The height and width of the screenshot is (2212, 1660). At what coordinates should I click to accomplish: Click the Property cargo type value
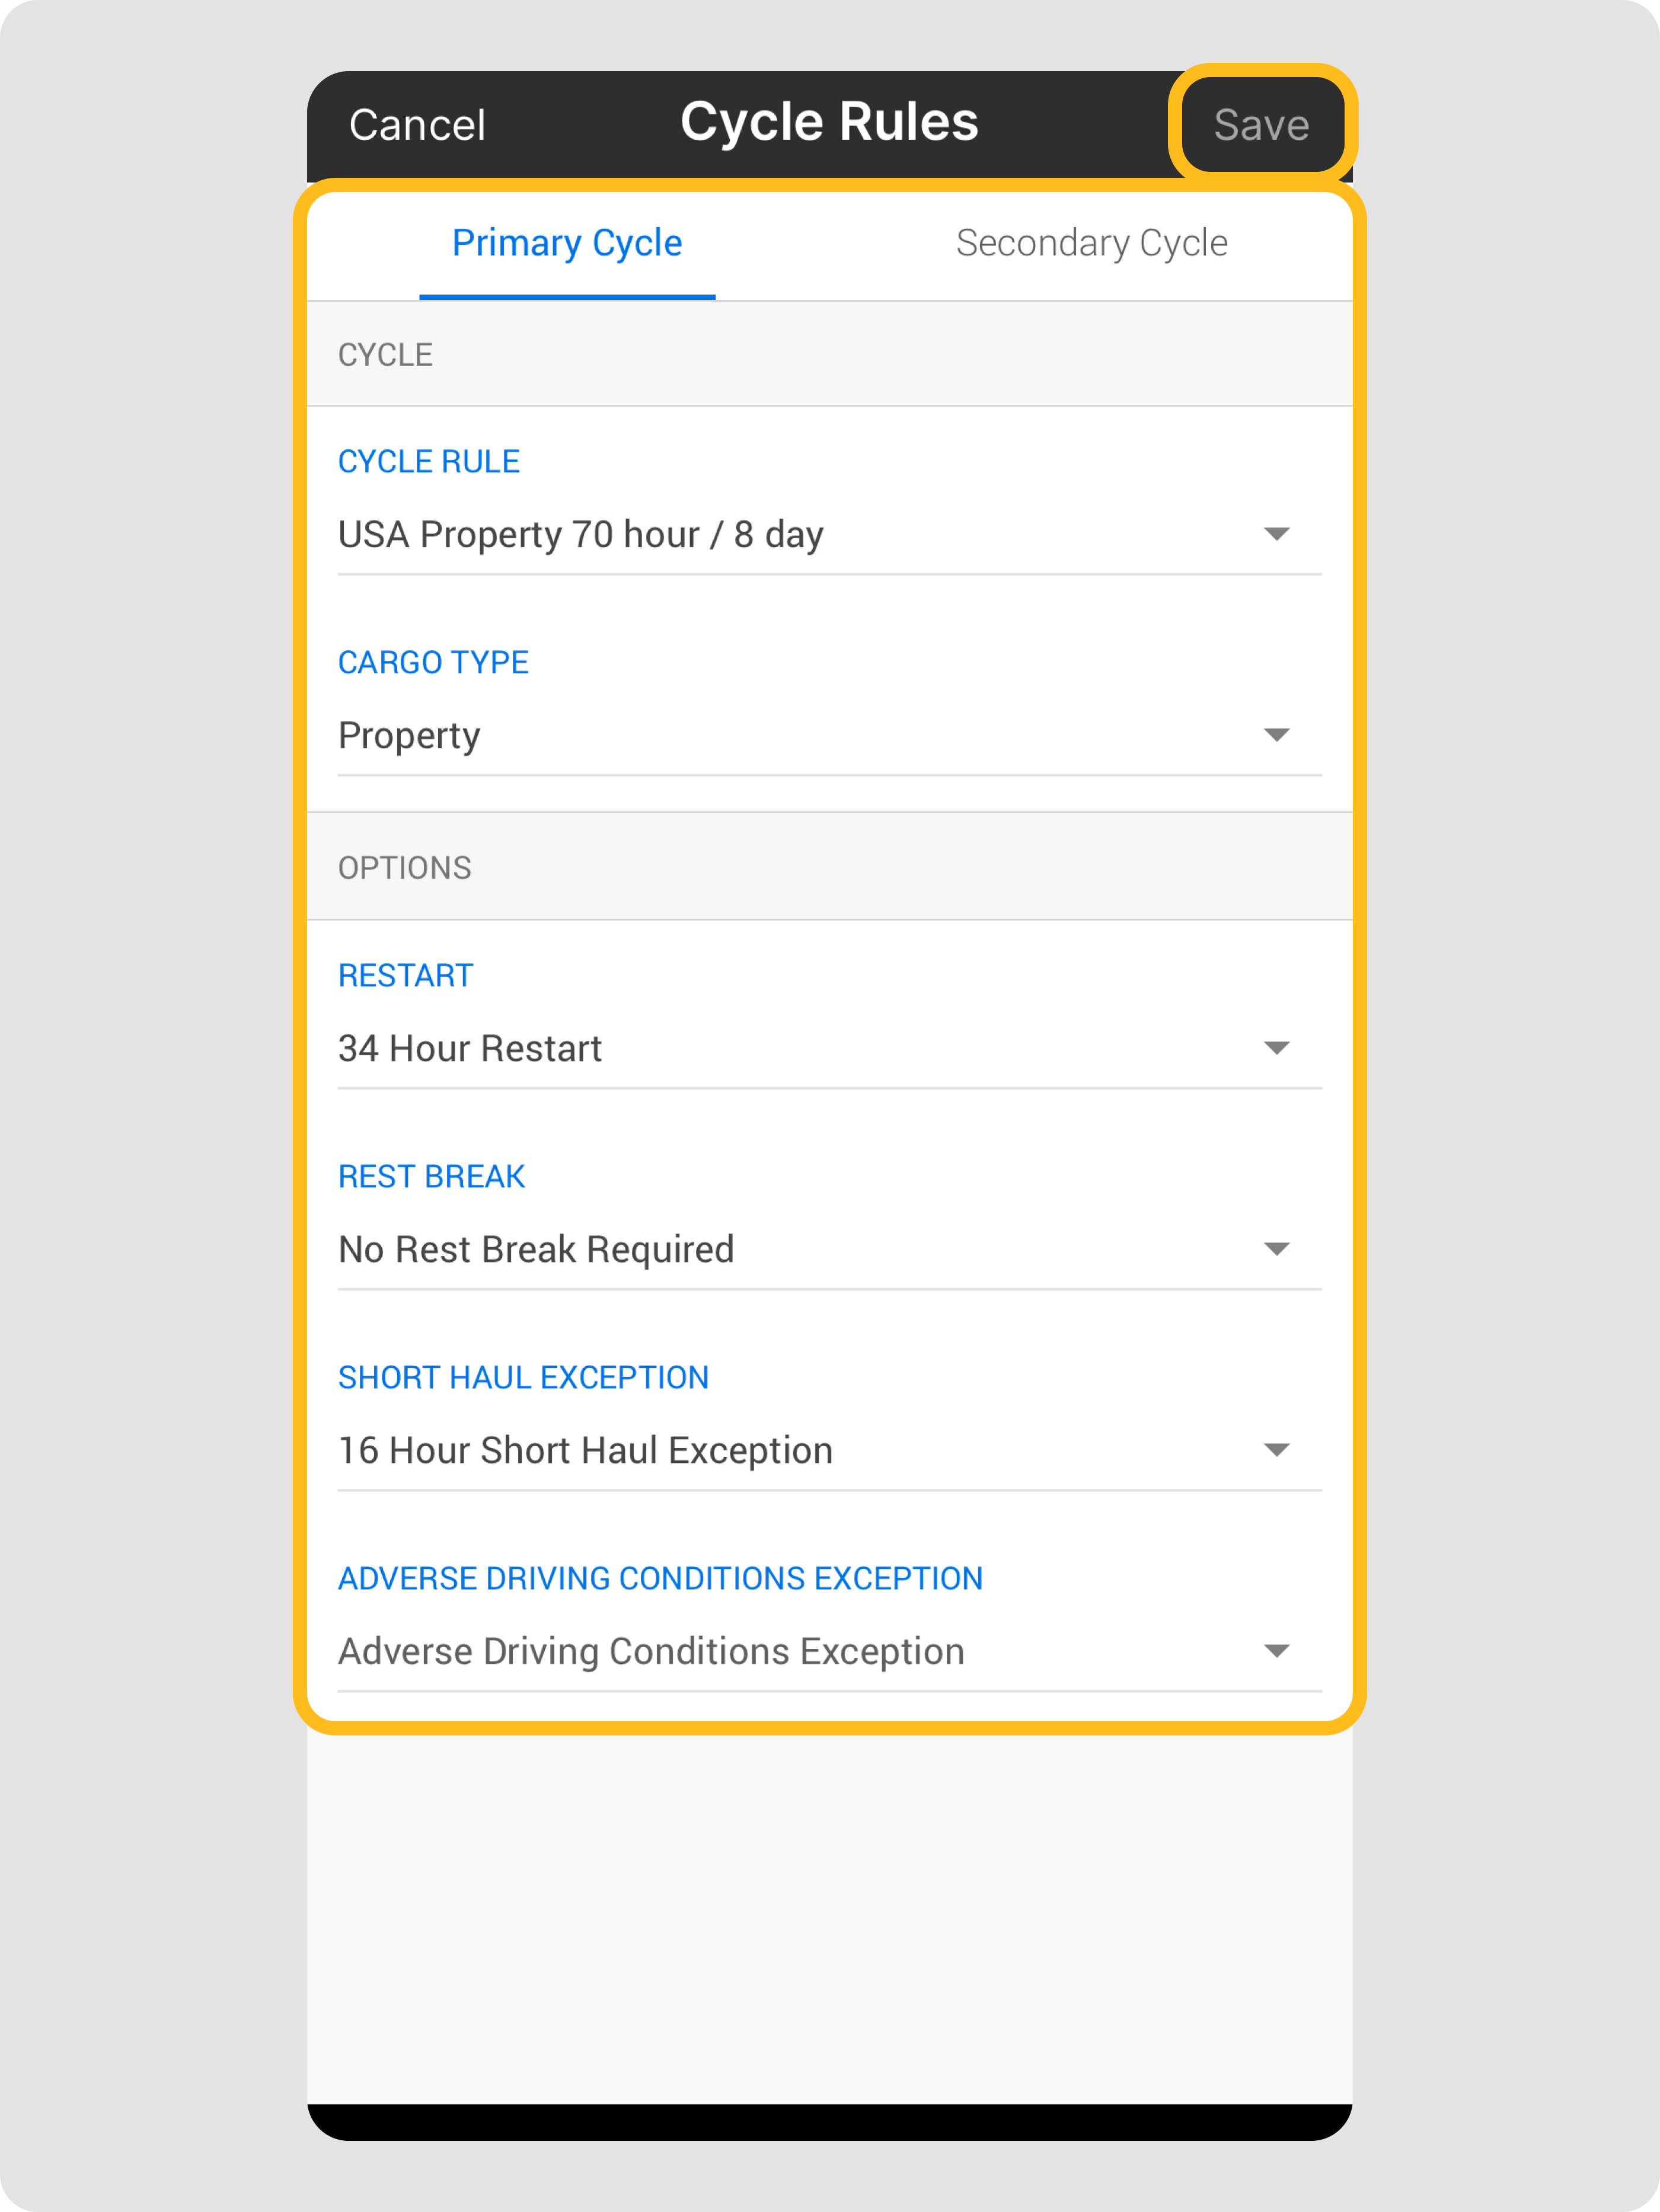pyautogui.click(x=409, y=736)
